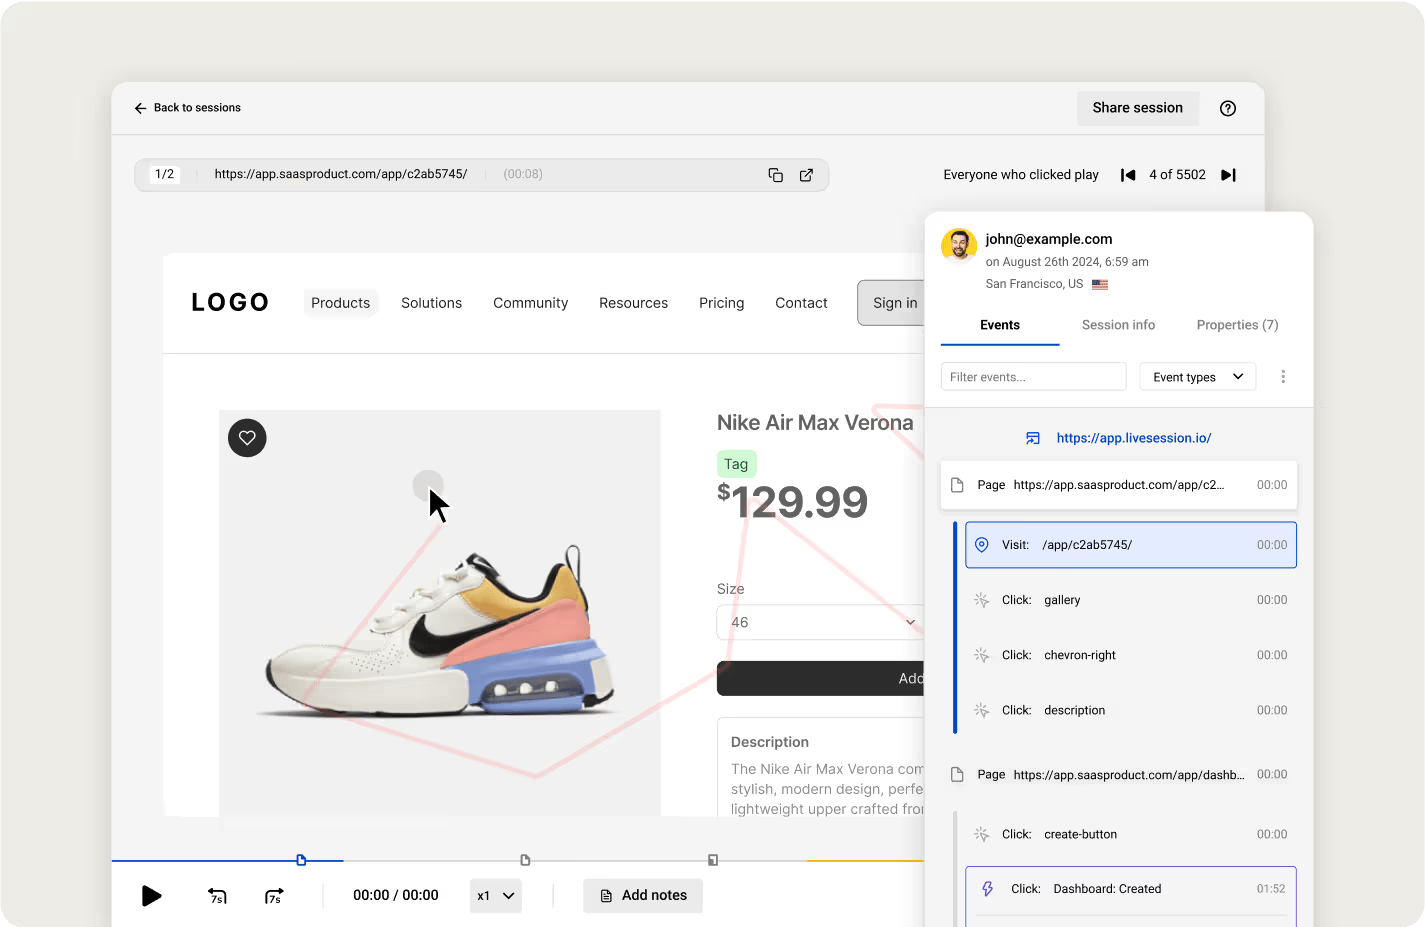This screenshot has width=1425, height=927.
Task: Click the page icon beside app/dashb... URL
Action: (957, 775)
